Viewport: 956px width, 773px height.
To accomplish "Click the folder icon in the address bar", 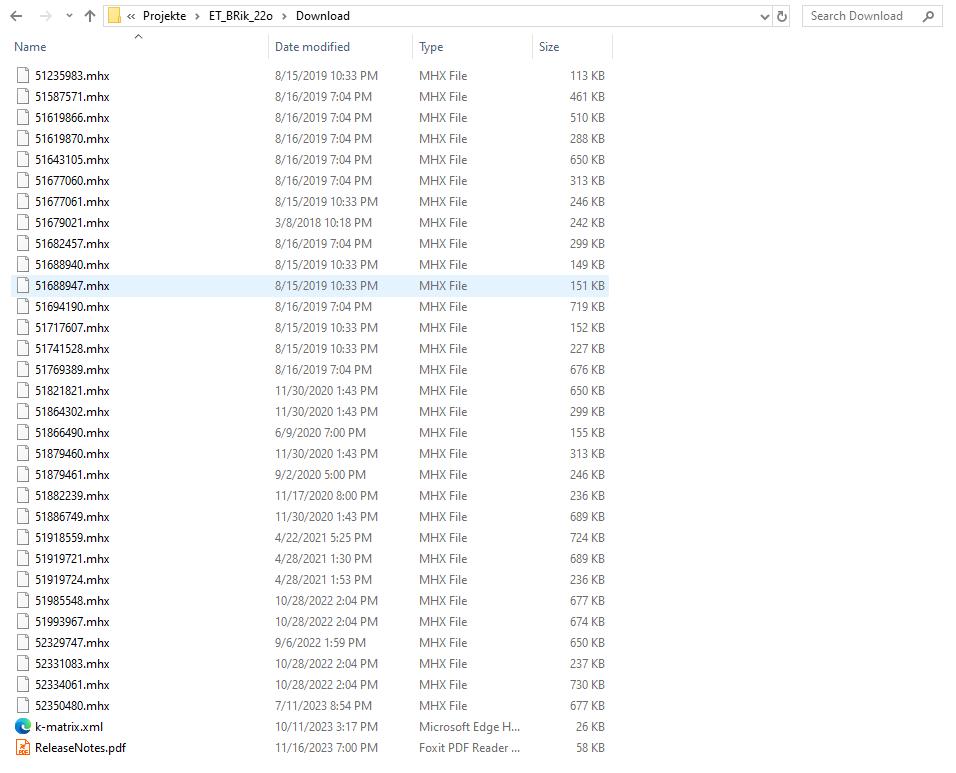I will tap(114, 16).
